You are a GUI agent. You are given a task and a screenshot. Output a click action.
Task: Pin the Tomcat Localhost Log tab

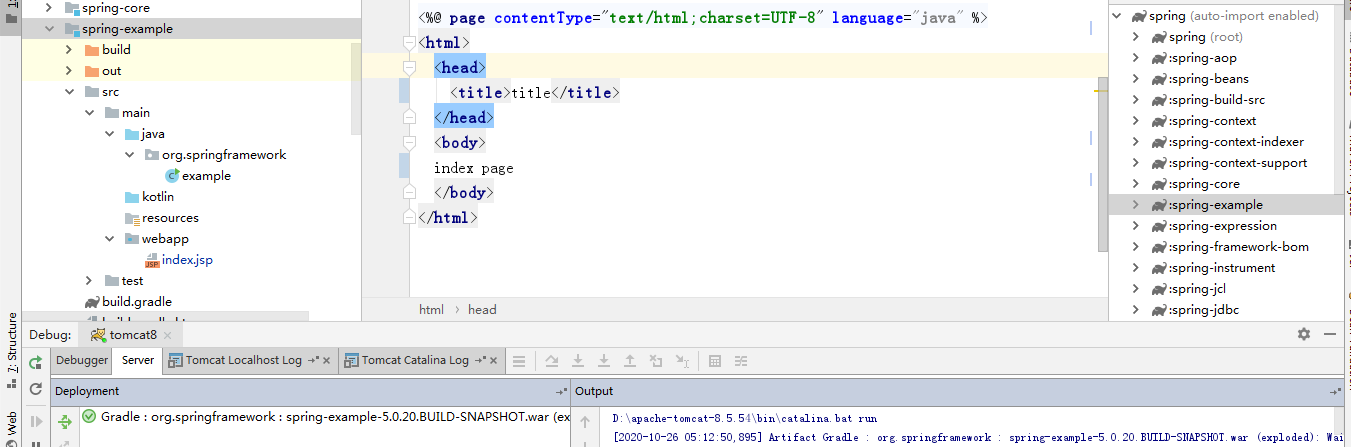[x=312, y=360]
